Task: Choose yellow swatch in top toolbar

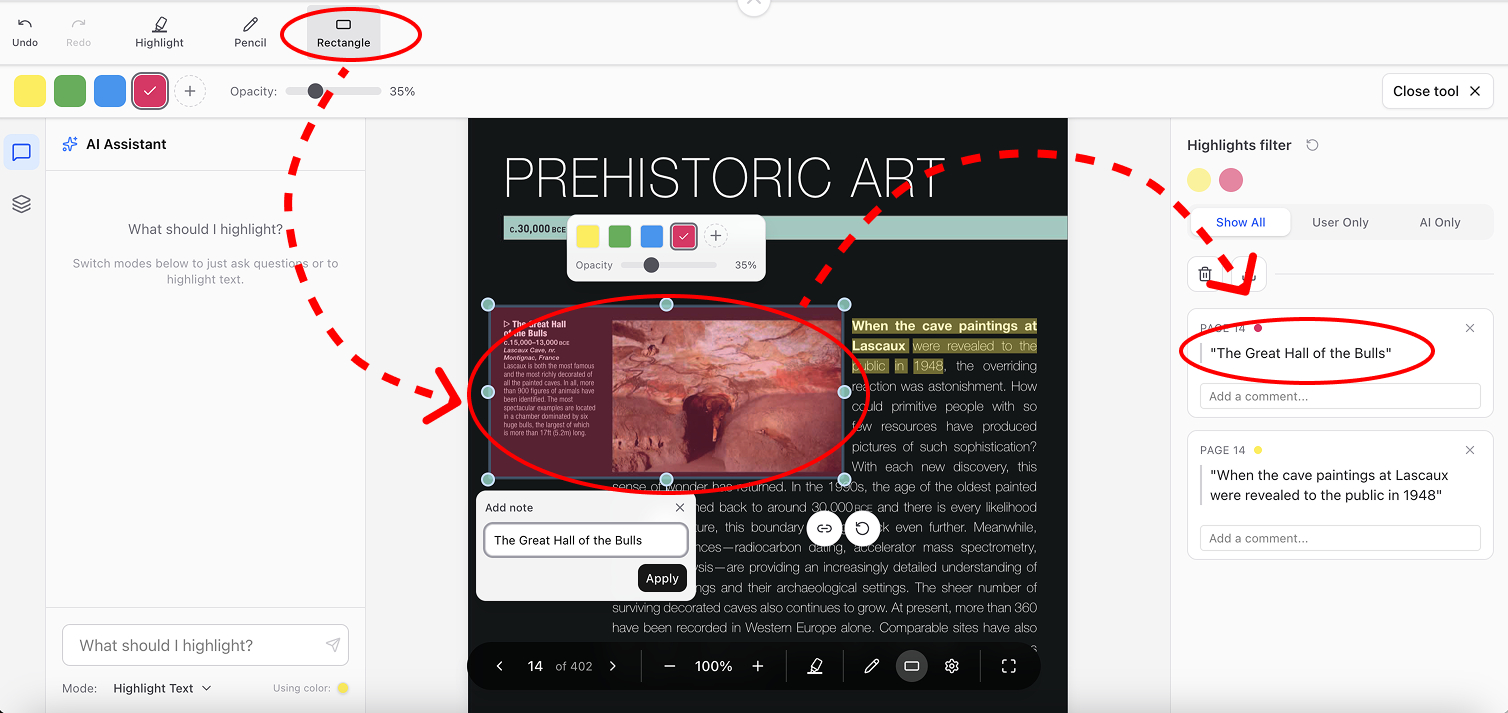Action: click(30, 91)
